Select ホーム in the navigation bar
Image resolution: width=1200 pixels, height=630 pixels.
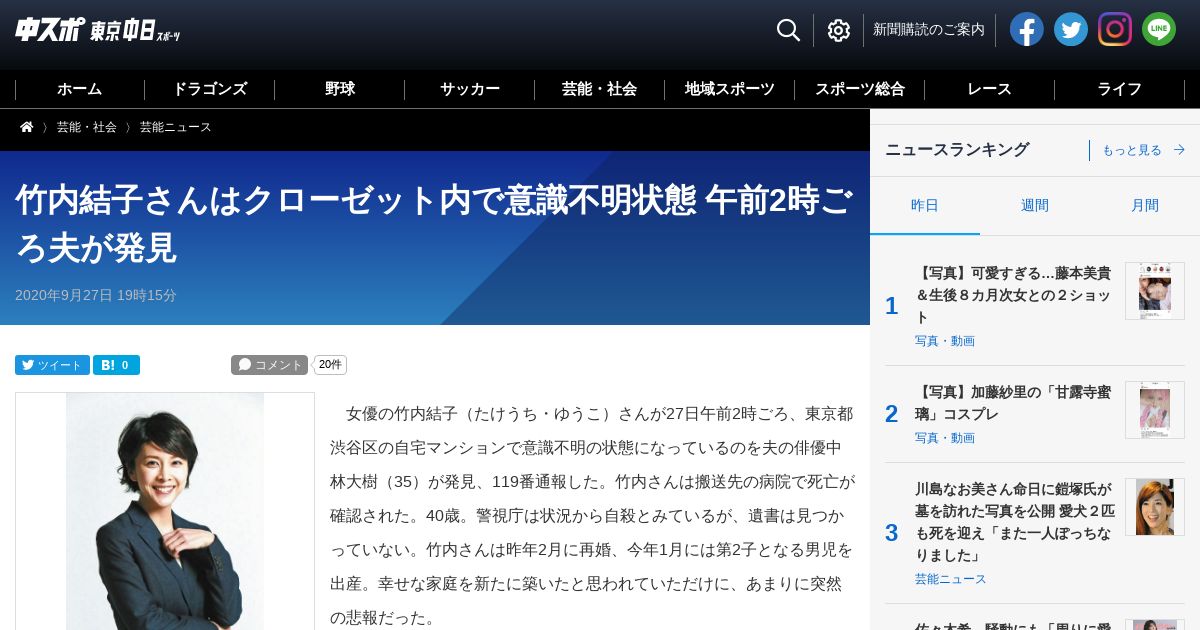[x=80, y=89]
